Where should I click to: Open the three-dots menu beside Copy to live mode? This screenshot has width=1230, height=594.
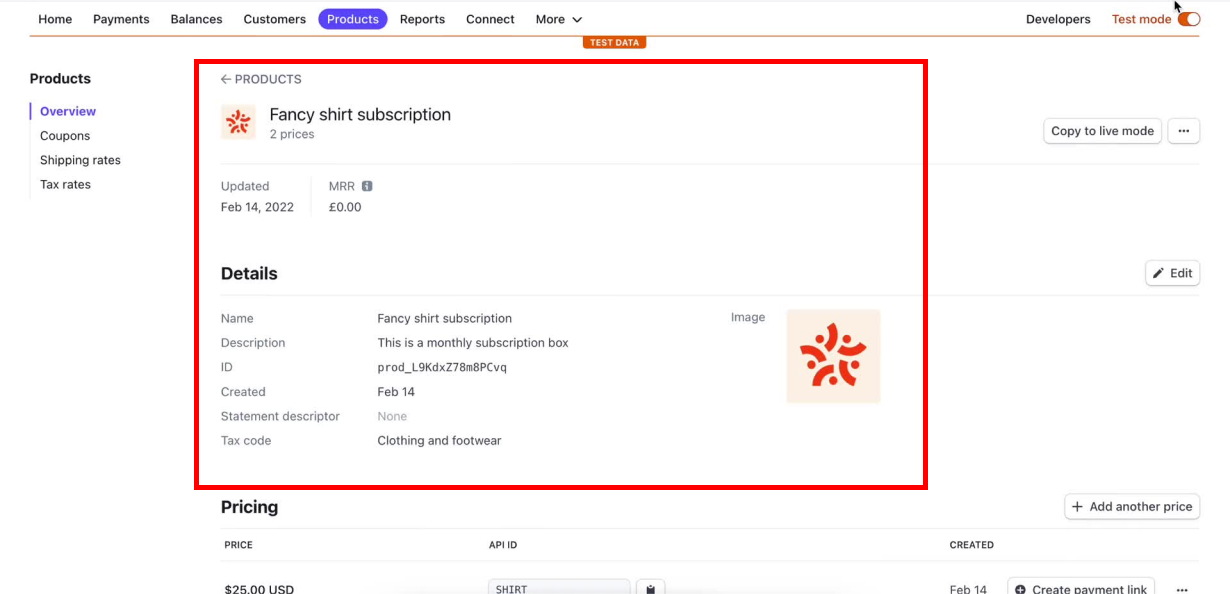pyautogui.click(x=1183, y=131)
